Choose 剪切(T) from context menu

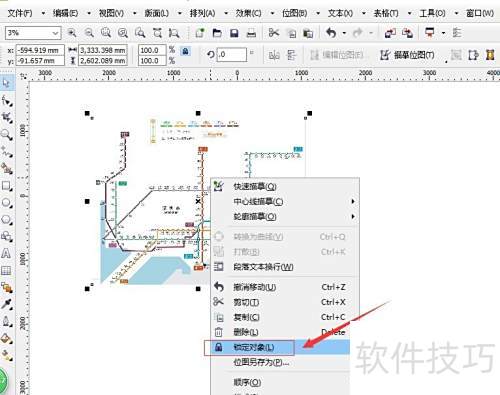coord(285,302)
